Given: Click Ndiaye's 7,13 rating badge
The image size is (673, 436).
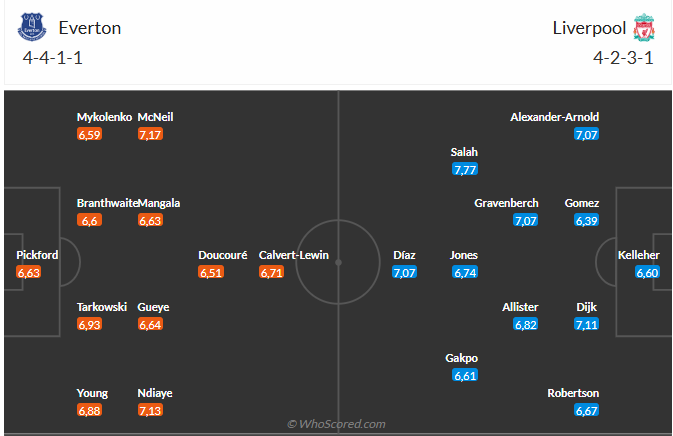Looking at the screenshot, I should pyautogui.click(x=150, y=410).
